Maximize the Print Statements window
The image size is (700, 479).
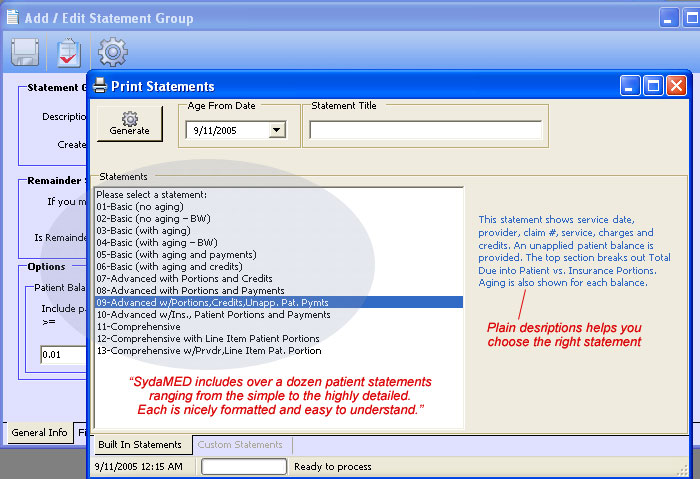pos(653,86)
